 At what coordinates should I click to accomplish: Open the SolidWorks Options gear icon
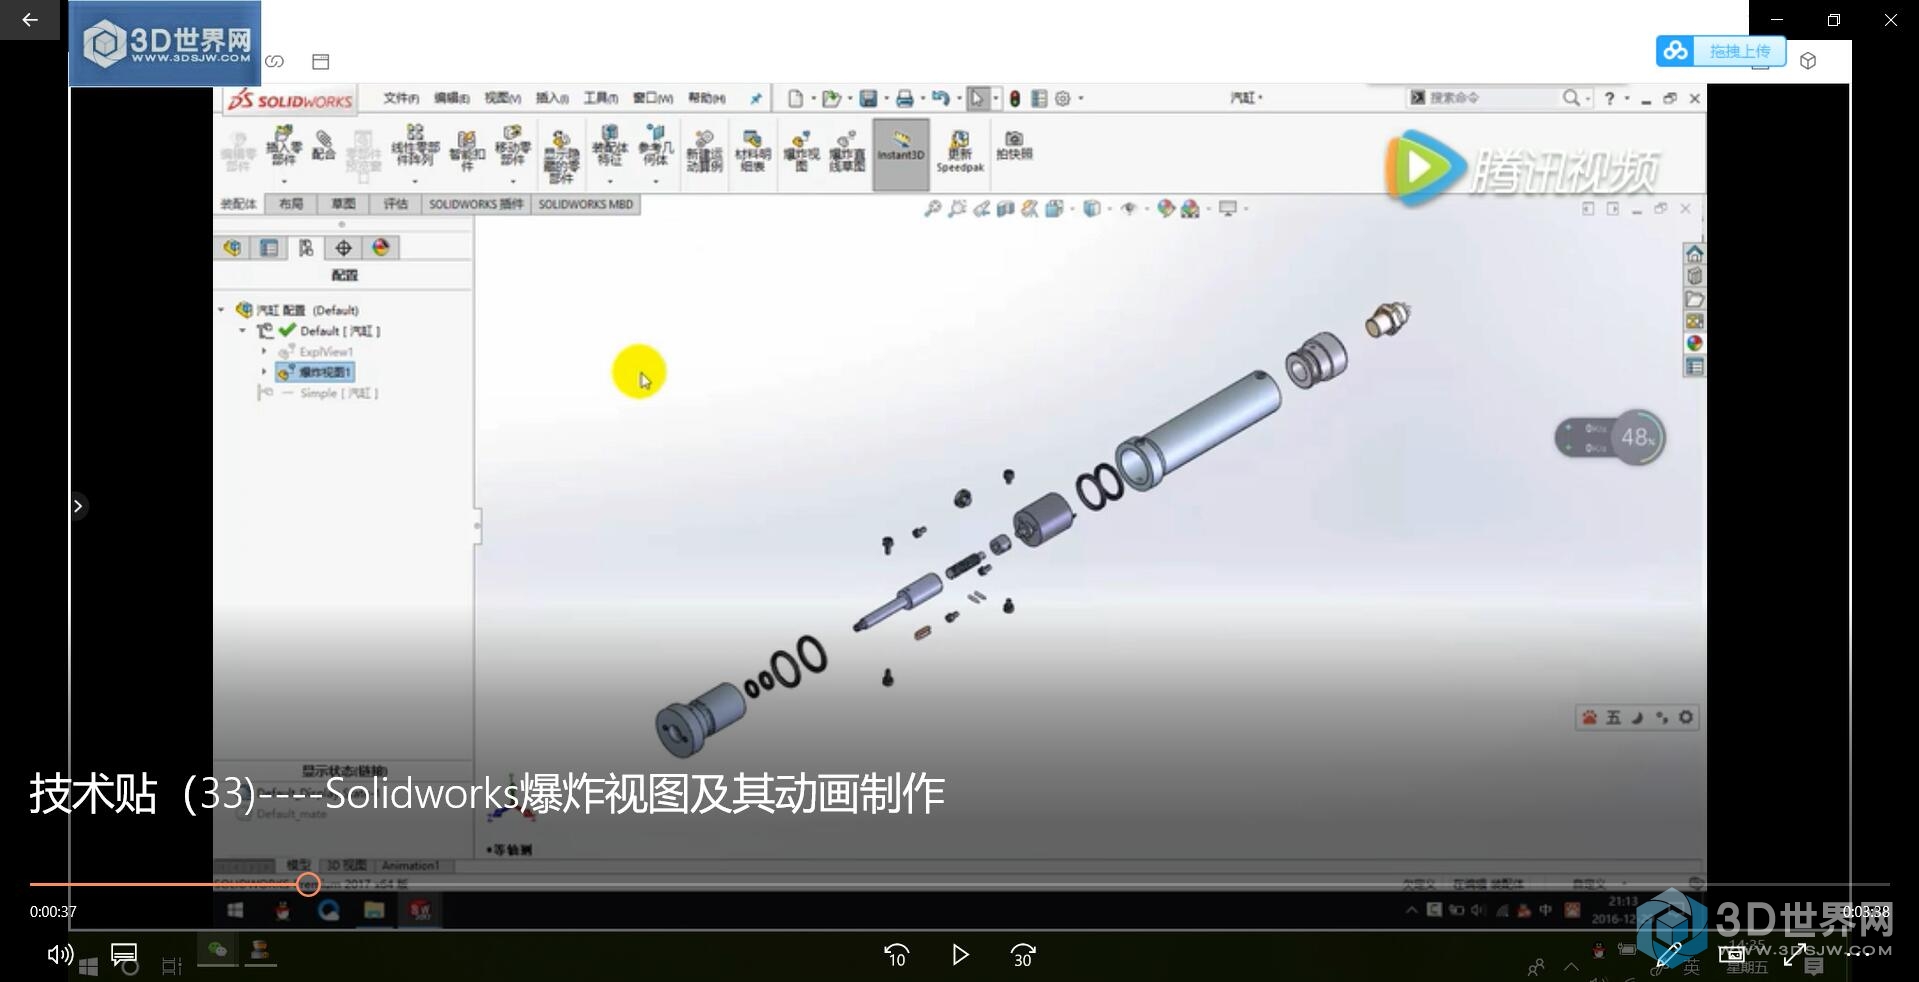coord(1063,98)
